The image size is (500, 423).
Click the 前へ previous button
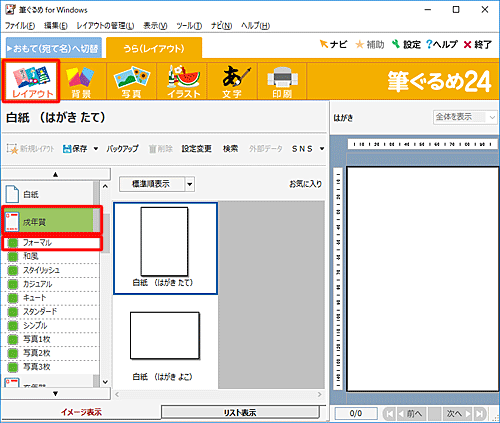tap(411, 414)
